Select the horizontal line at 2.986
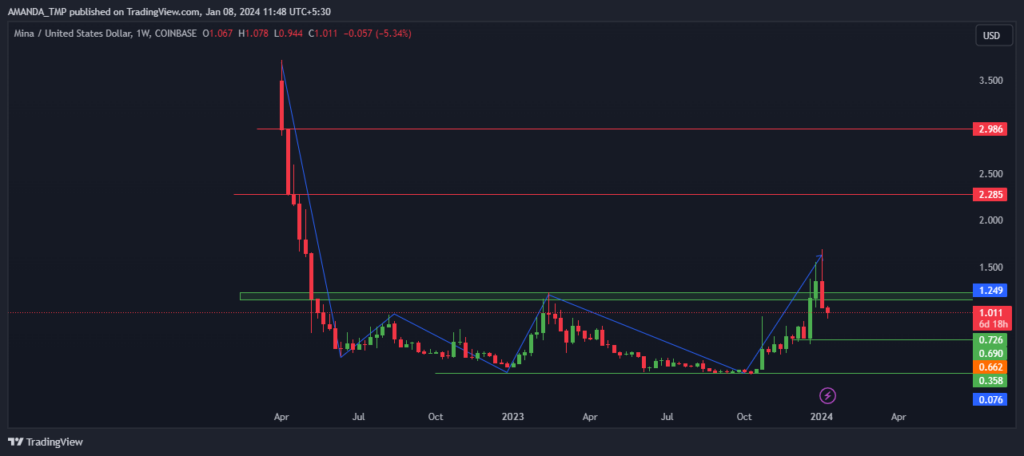The image size is (1024, 456). pyautogui.click(x=614, y=129)
